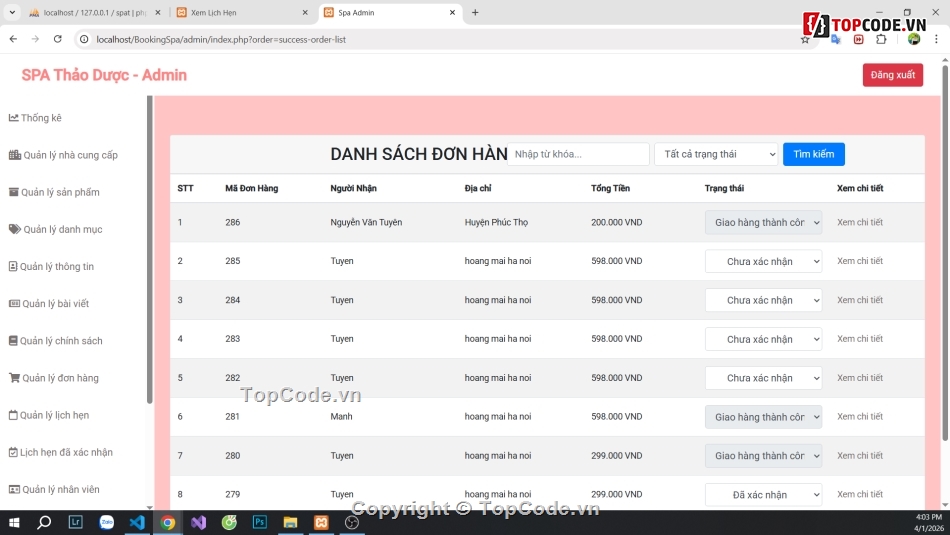Bookmark this page with star icon

tap(805, 40)
